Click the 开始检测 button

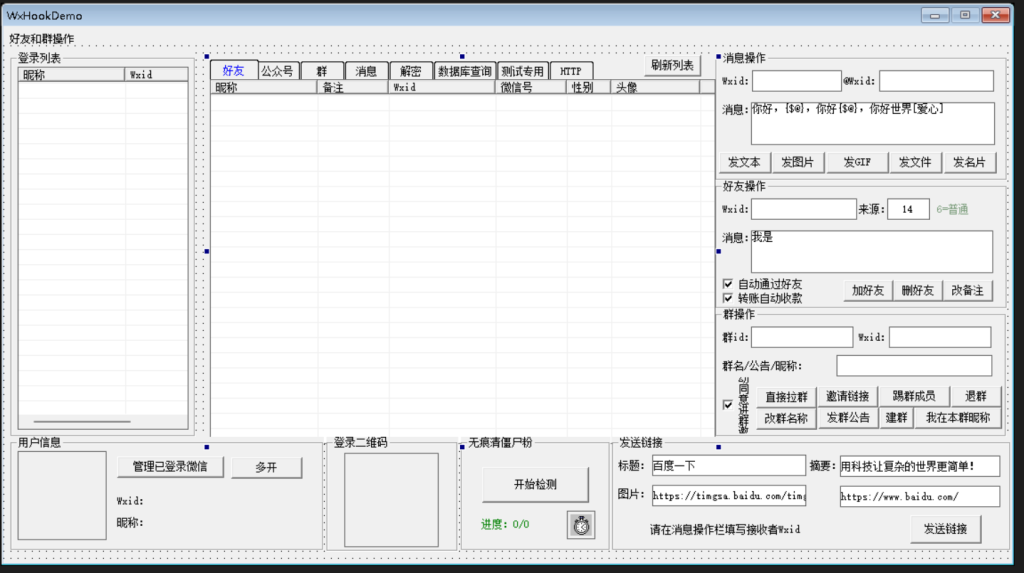pos(535,484)
